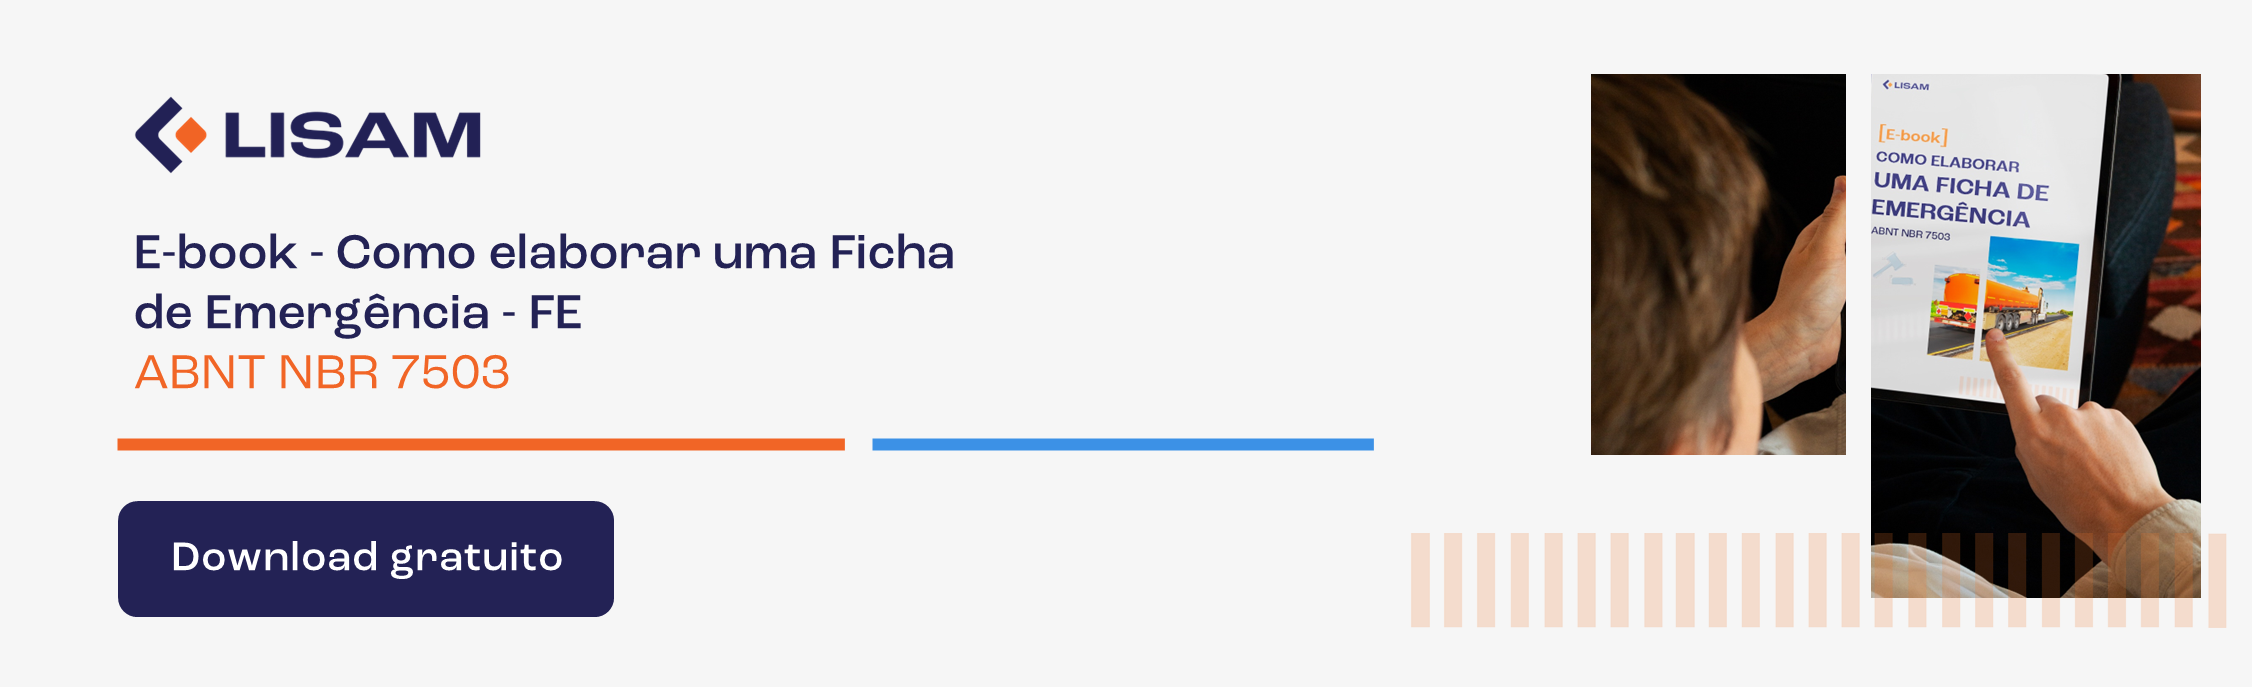The image size is (2252, 687).
Task: Open the left photo of person's head
Action: click(1718, 264)
